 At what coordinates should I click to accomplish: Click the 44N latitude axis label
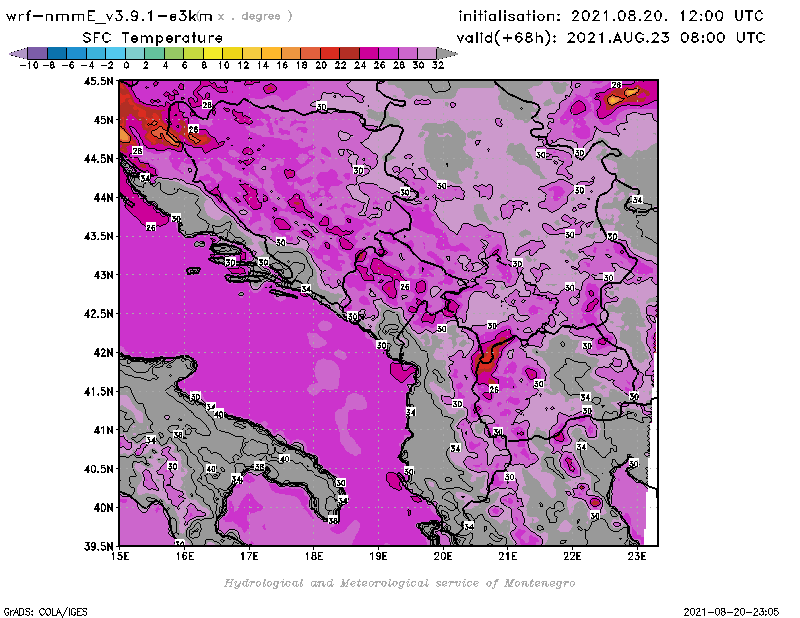[x=103, y=197]
